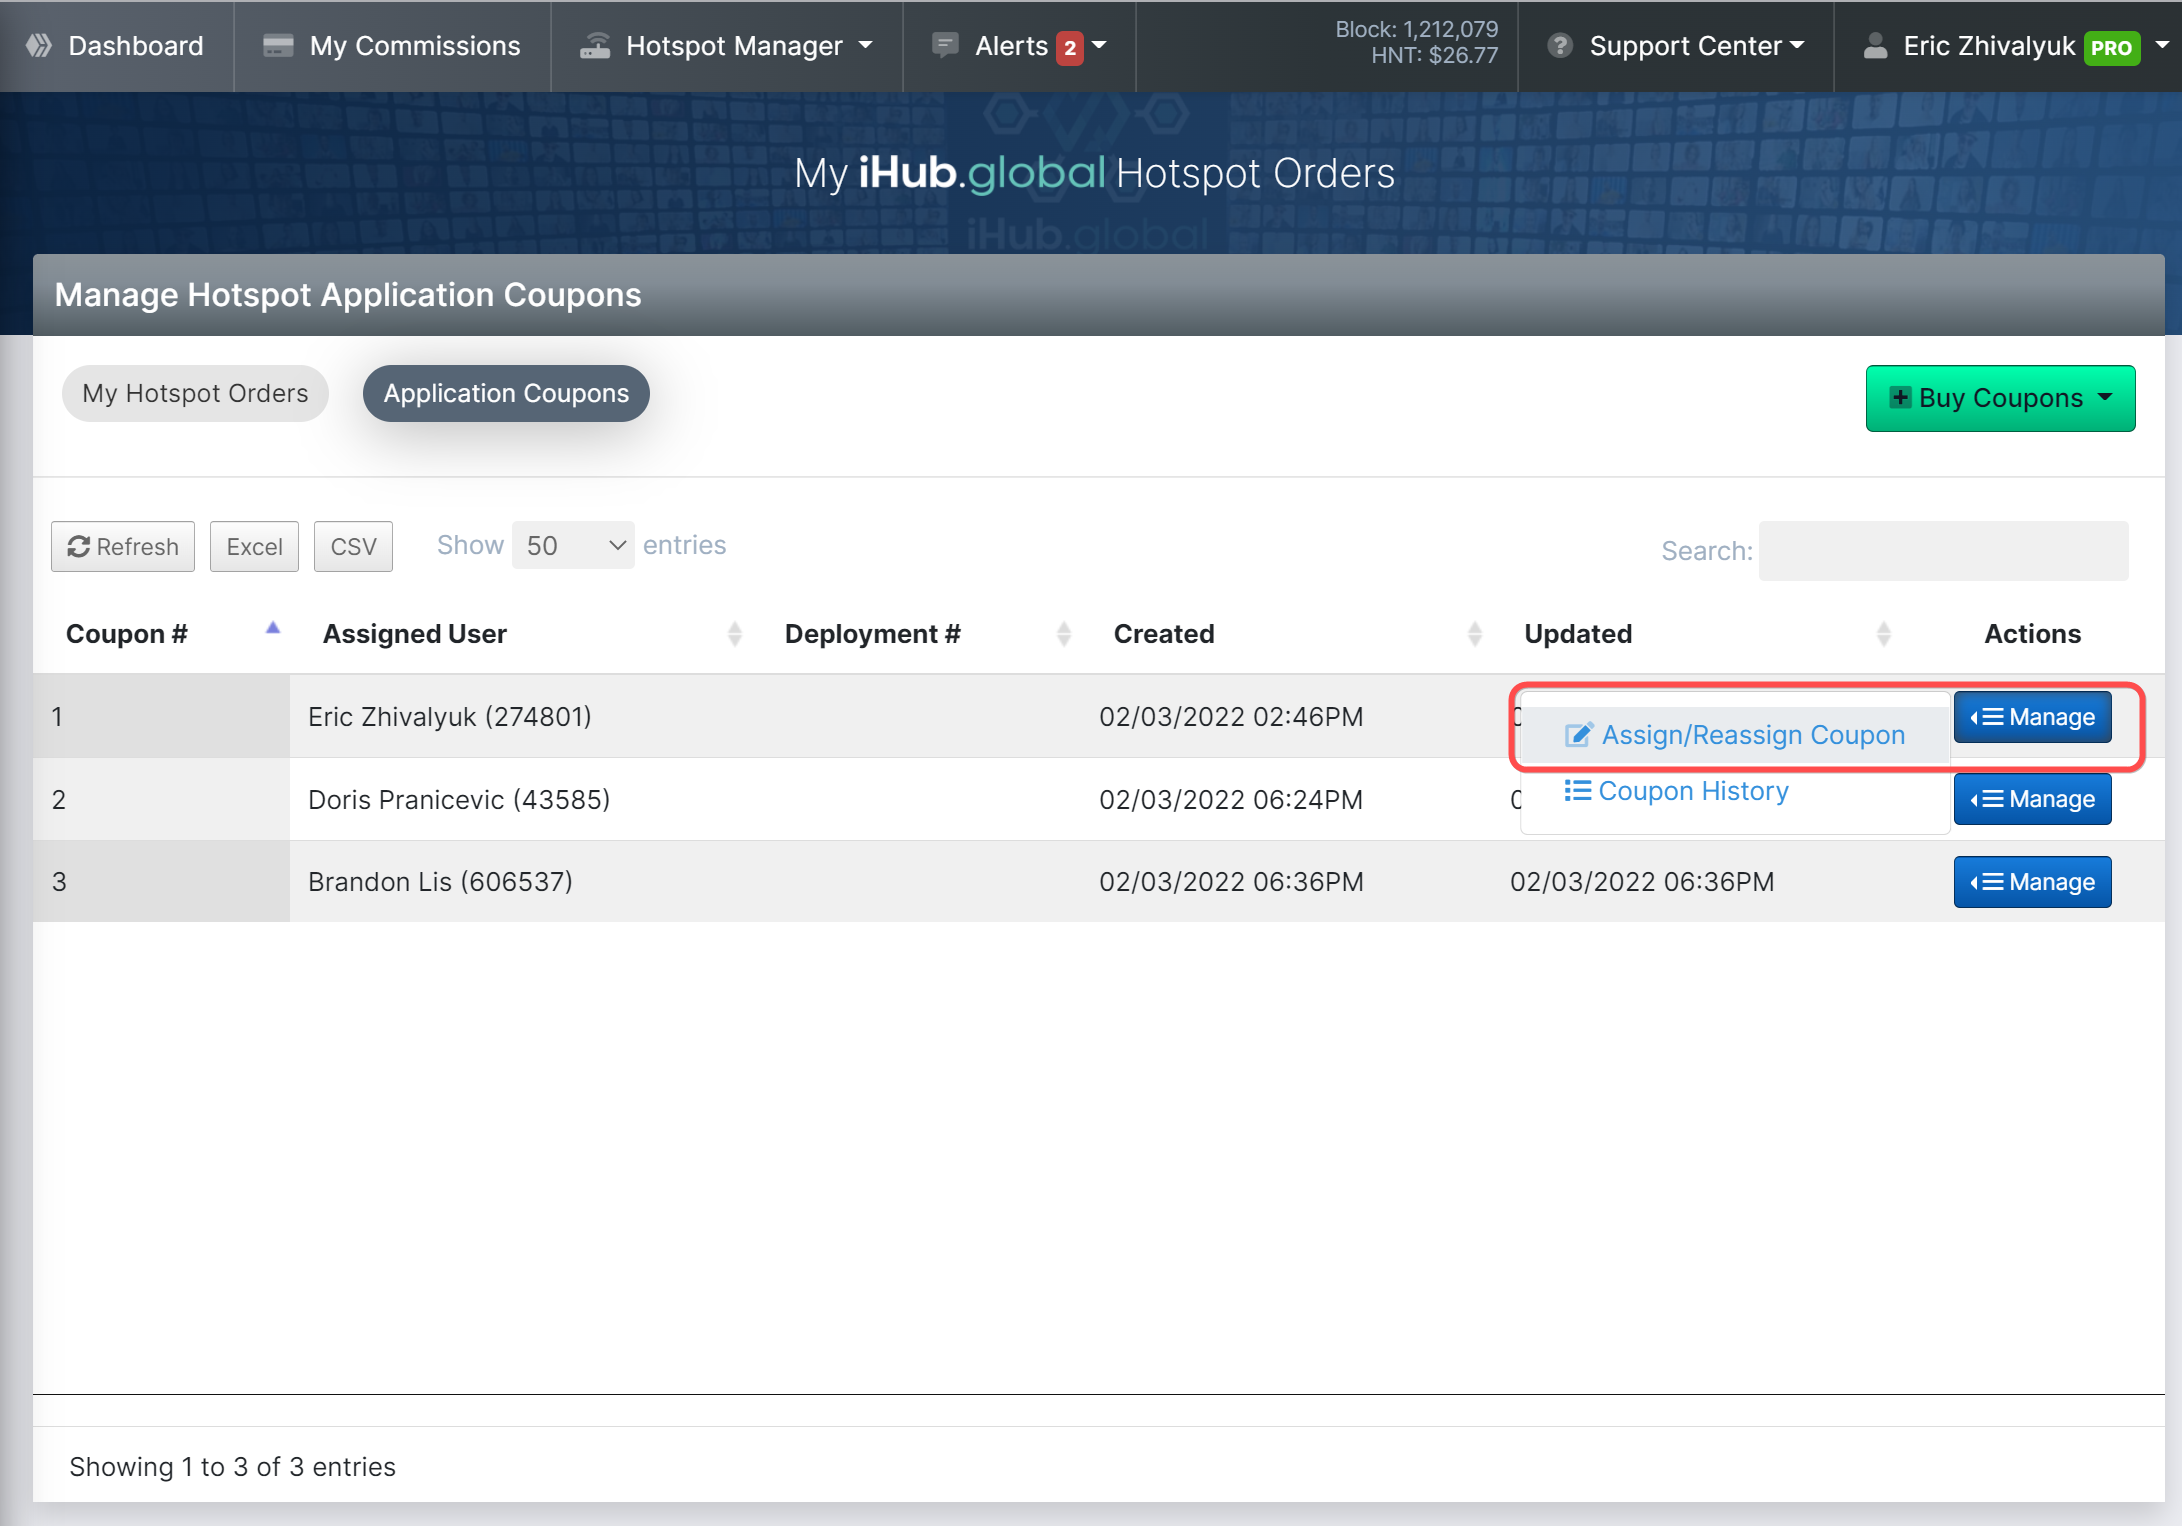Open the Show entries count selector
This screenshot has width=2182, height=1526.
point(573,546)
